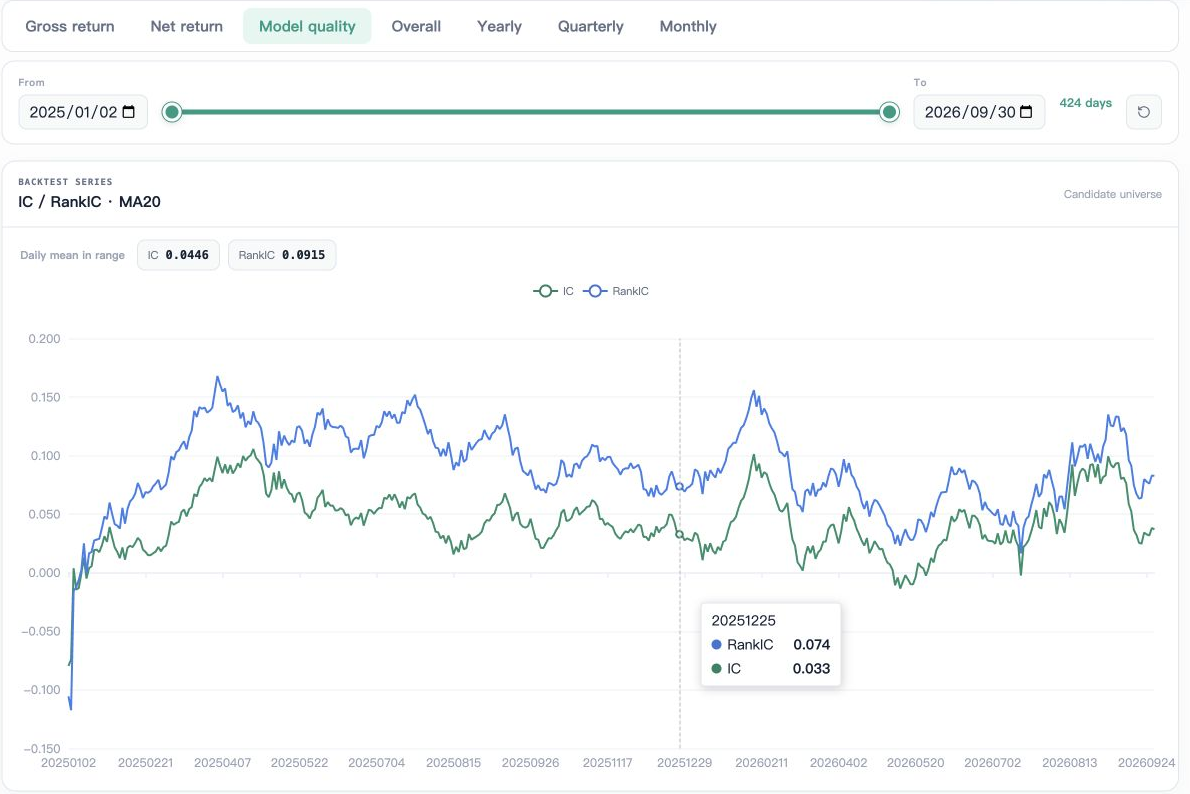Open the Overall tab

point(416,27)
